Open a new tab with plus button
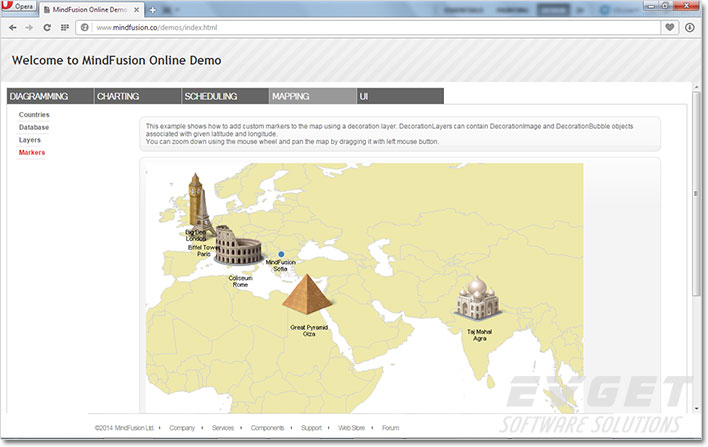This screenshot has width=708, height=447. [152, 10]
